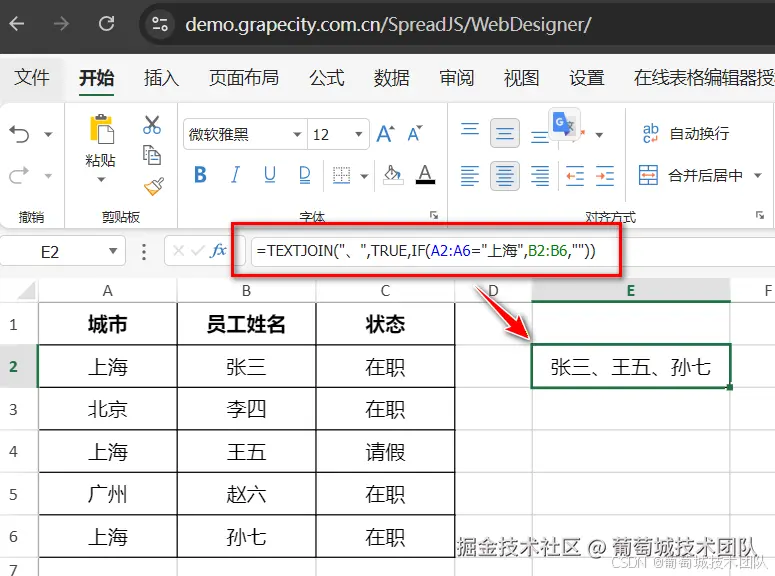Select column E header
The width and height of the screenshot is (775, 576).
(631, 291)
